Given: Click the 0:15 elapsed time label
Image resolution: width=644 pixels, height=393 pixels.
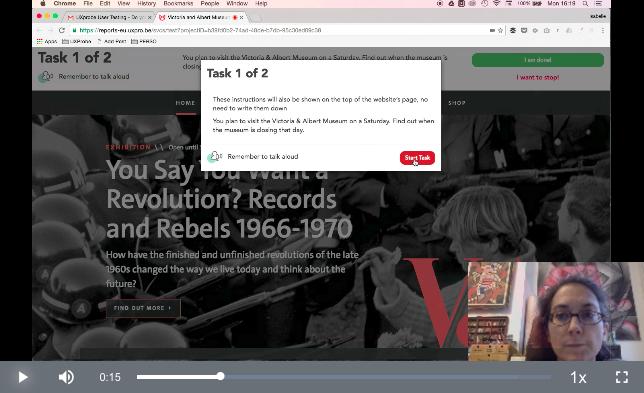Looking at the screenshot, I should point(110,377).
